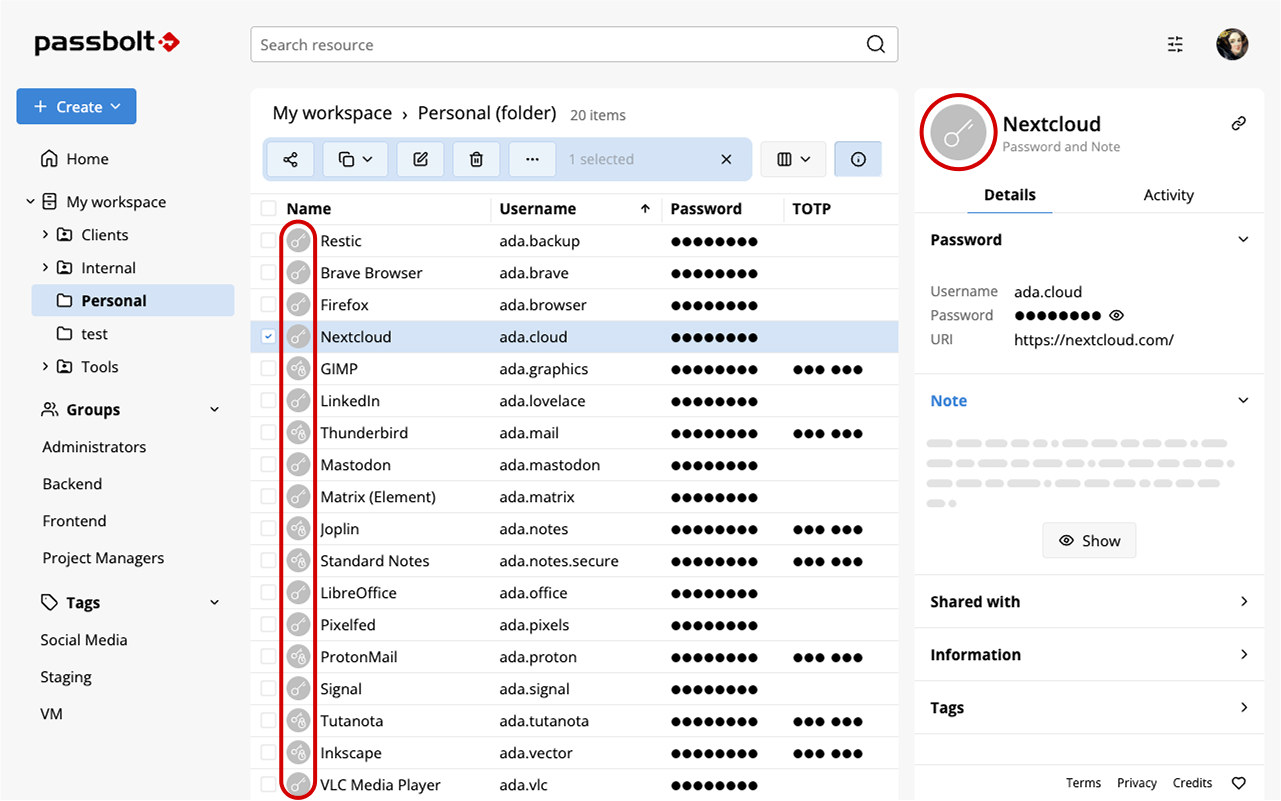Check the Brave Browser row checkbox
The width and height of the screenshot is (1281, 801).
click(x=268, y=273)
